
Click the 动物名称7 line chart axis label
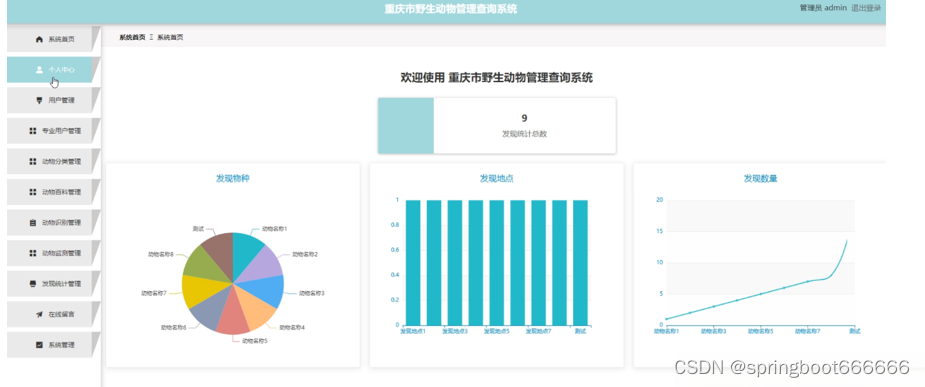807,332
